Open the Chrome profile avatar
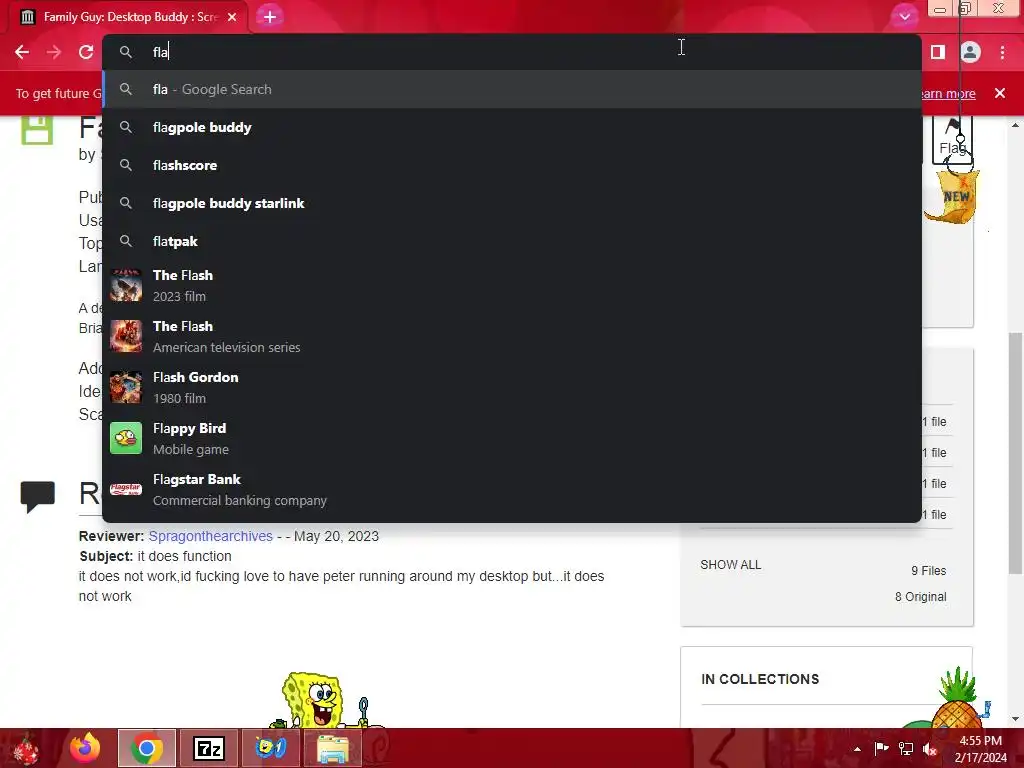 [970, 52]
